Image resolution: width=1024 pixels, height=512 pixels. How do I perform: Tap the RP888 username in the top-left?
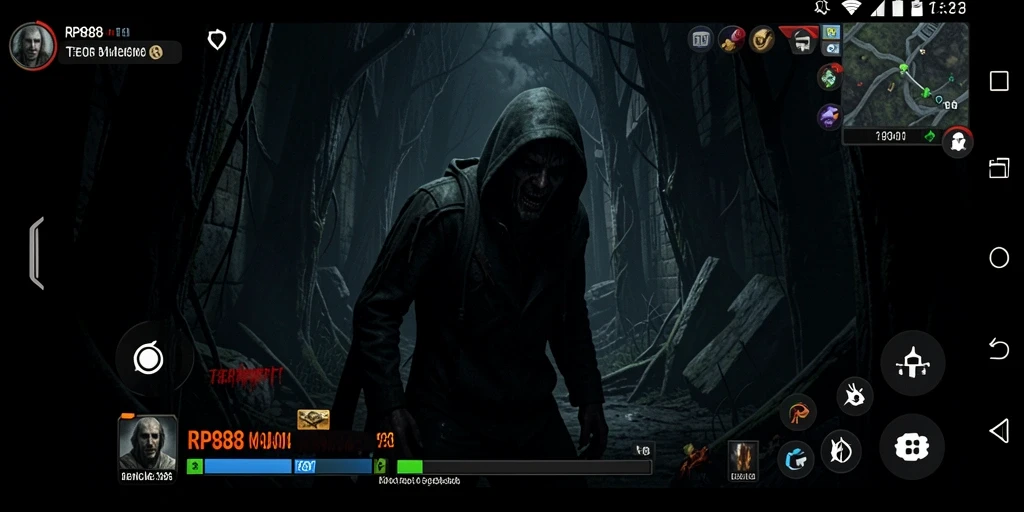click(x=84, y=33)
